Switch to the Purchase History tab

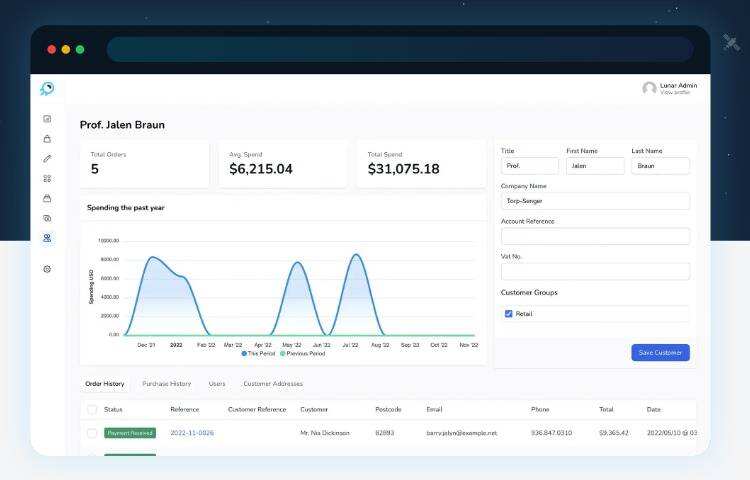[166, 383]
